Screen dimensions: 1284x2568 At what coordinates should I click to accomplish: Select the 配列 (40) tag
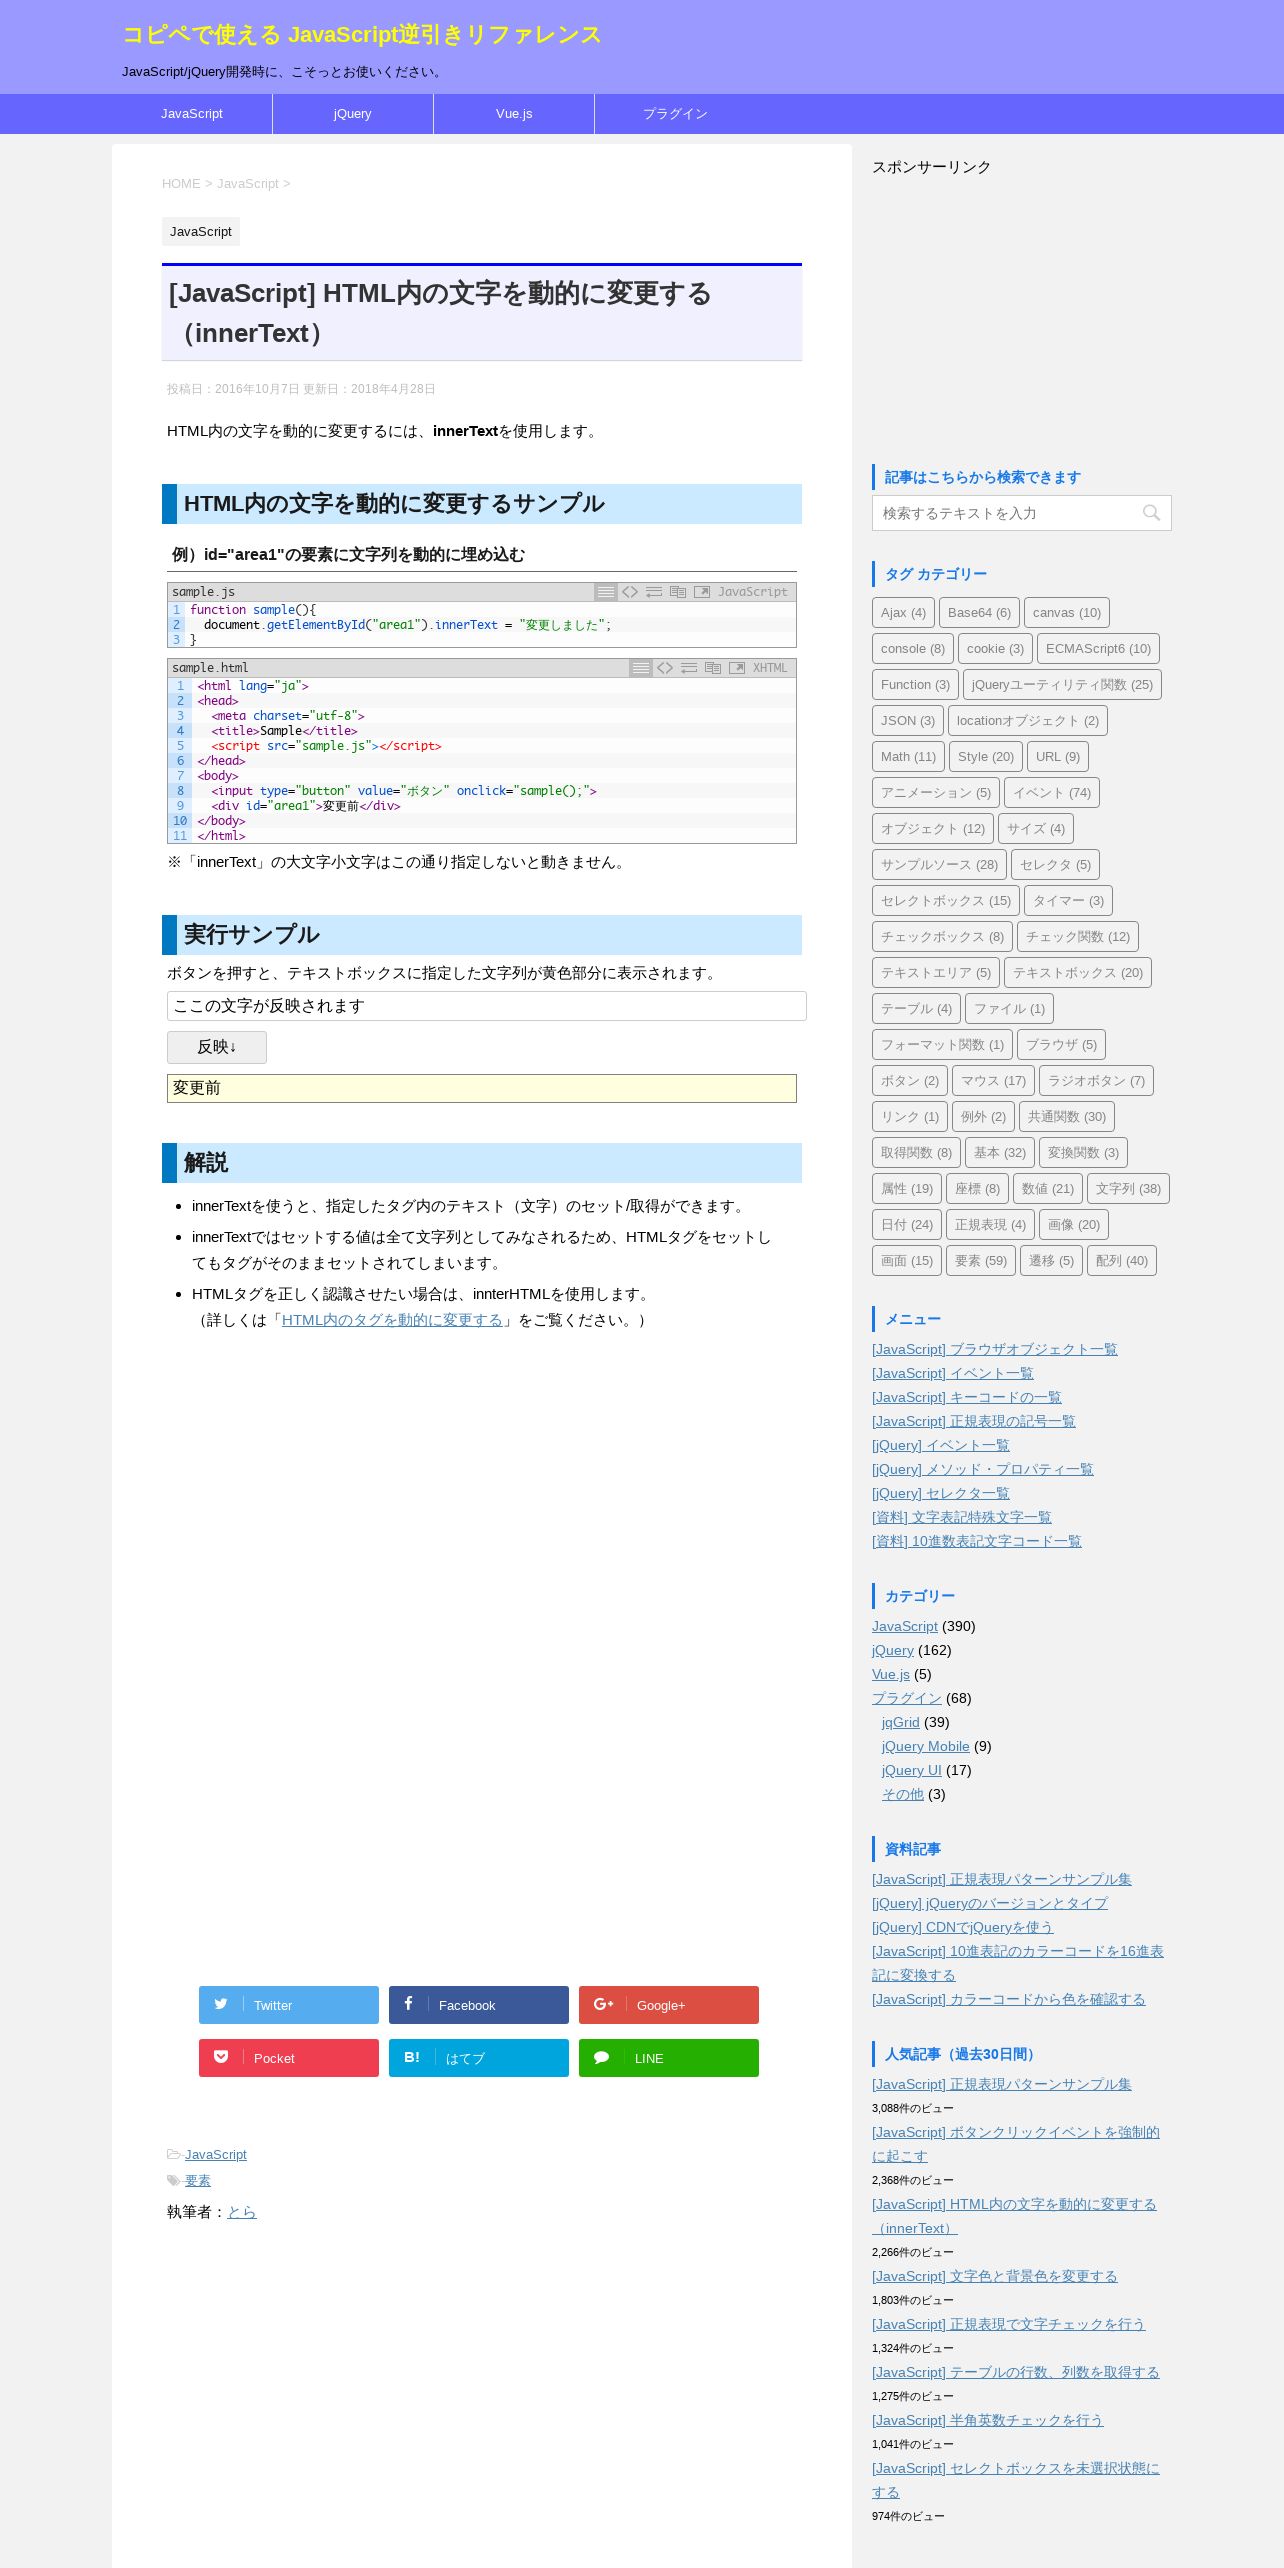point(1122,1261)
